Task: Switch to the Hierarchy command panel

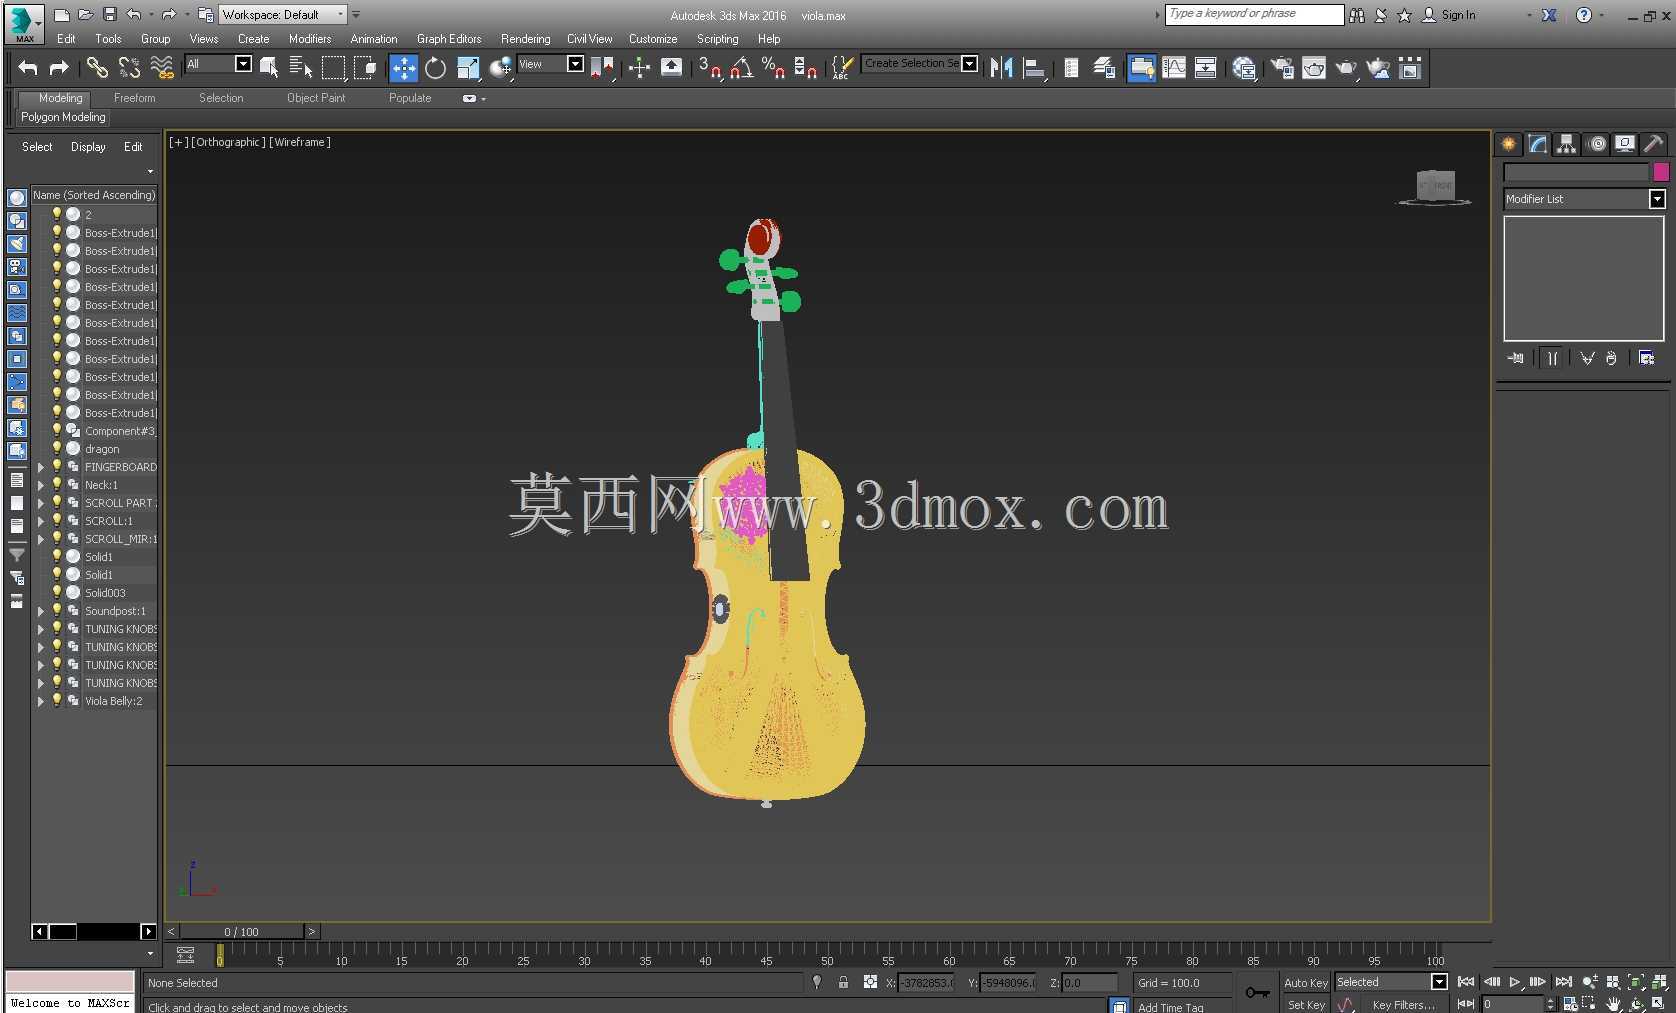Action: tap(1567, 144)
